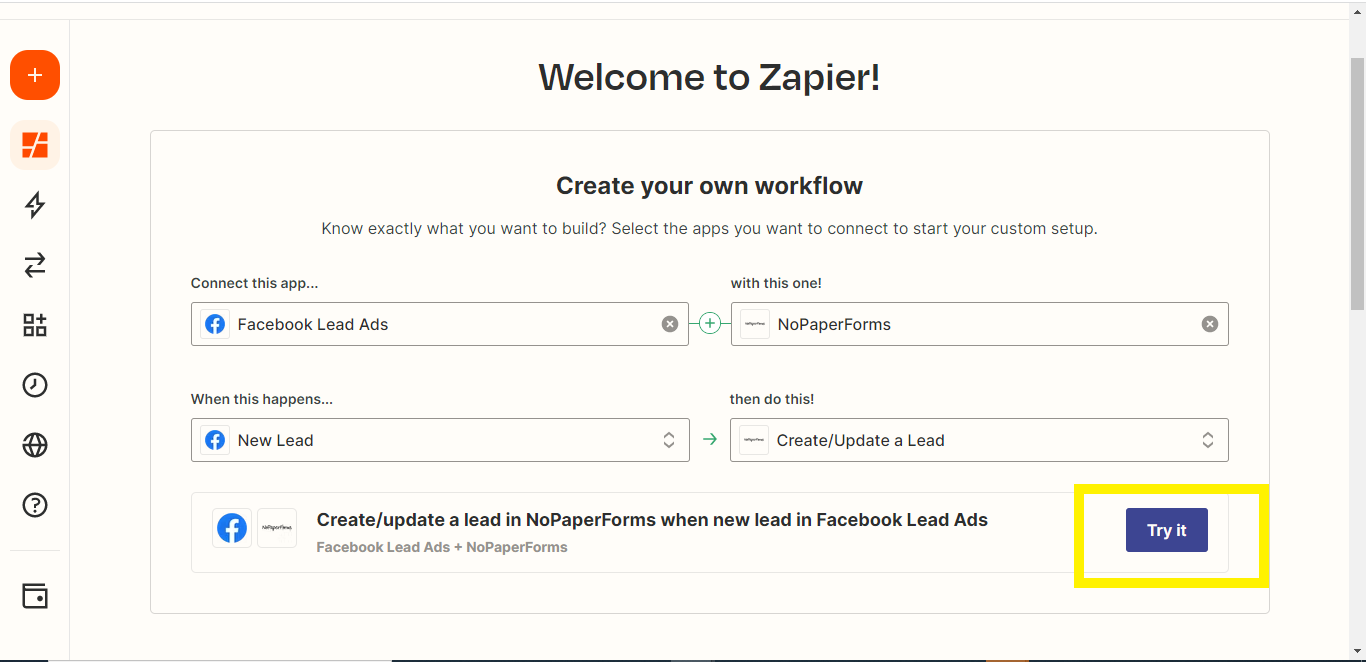Screen dimensions: 1366x662
Task: Clear the NoPaperForms app selection
Action: pyautogui.click(x=1210, y=324)
